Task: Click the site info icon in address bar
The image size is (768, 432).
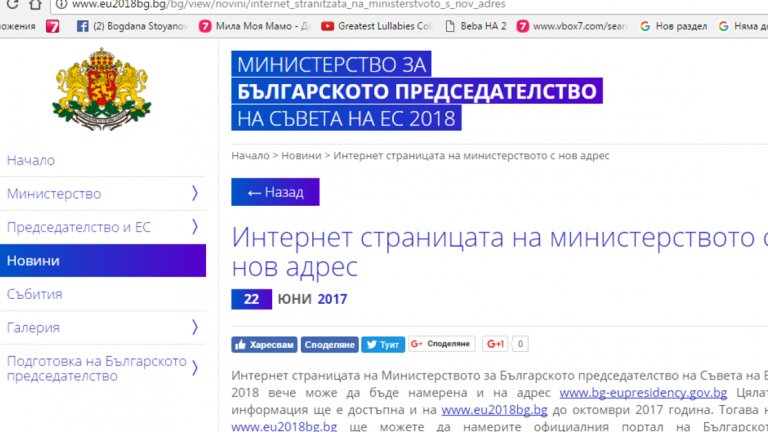Action: pyautogui.click(x=61, y=4)
